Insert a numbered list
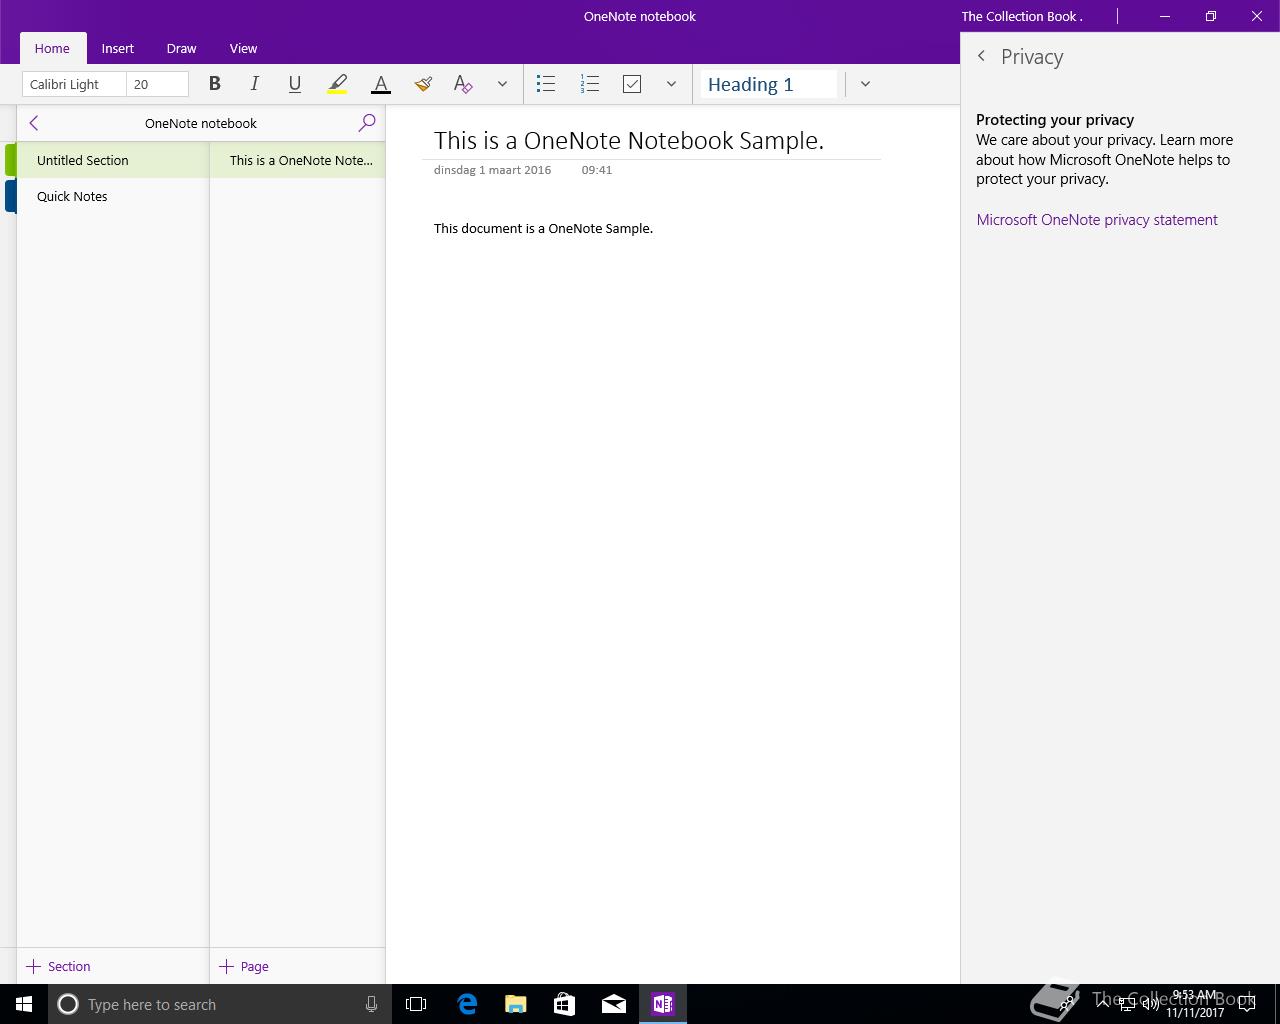This screenshot has width=1280, height=1024. click(x=589, y=84)
